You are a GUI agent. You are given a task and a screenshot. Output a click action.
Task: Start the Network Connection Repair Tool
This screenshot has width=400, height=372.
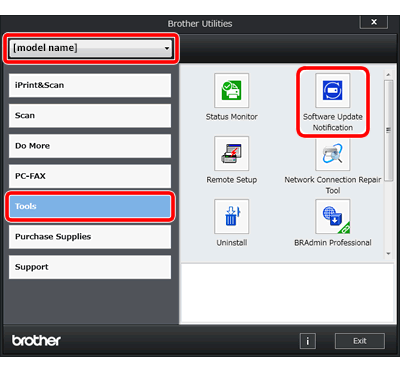tap(333, 154)
